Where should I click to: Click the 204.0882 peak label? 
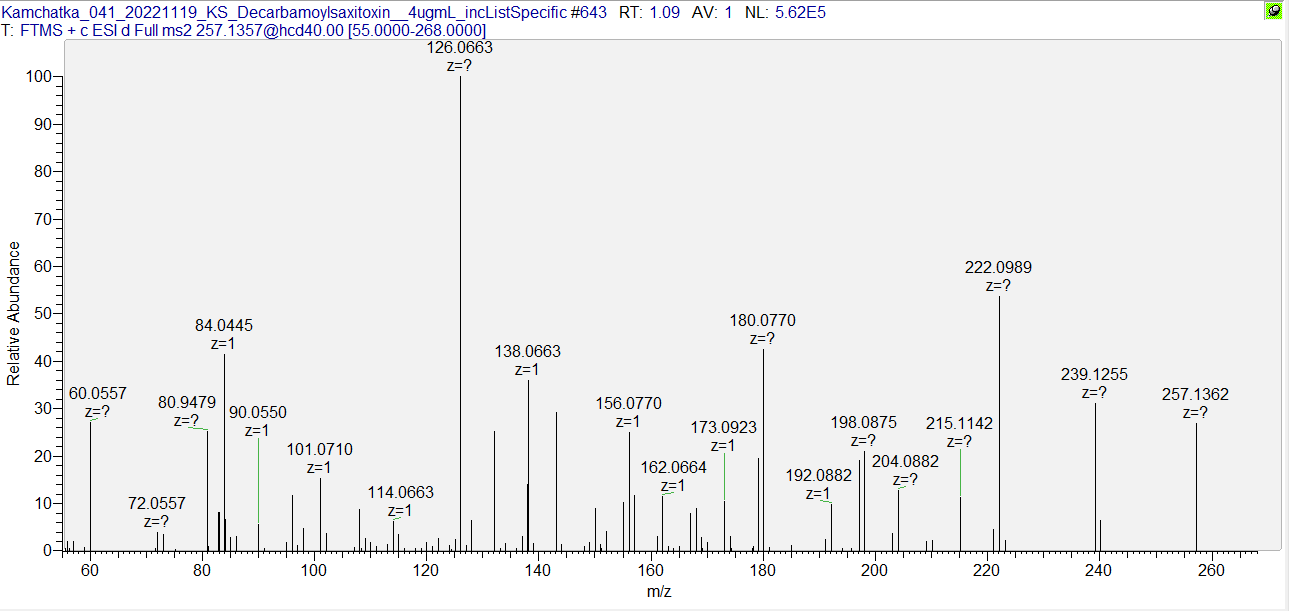click(x=905, y=461)
